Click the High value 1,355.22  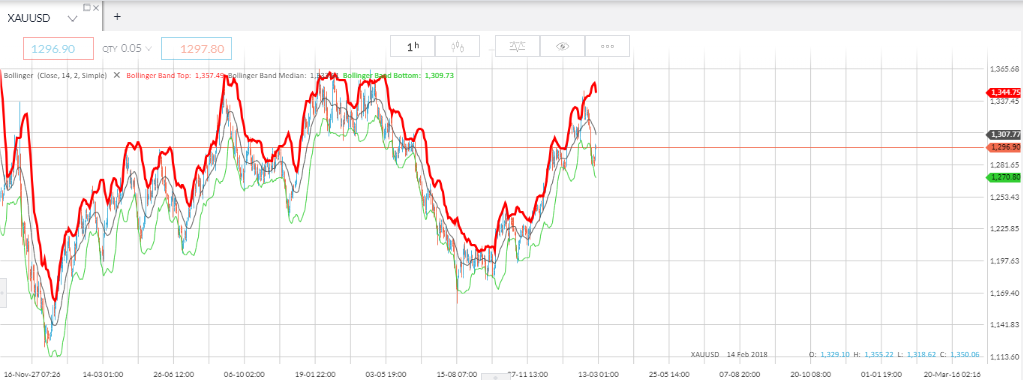[x=879, y=355]
